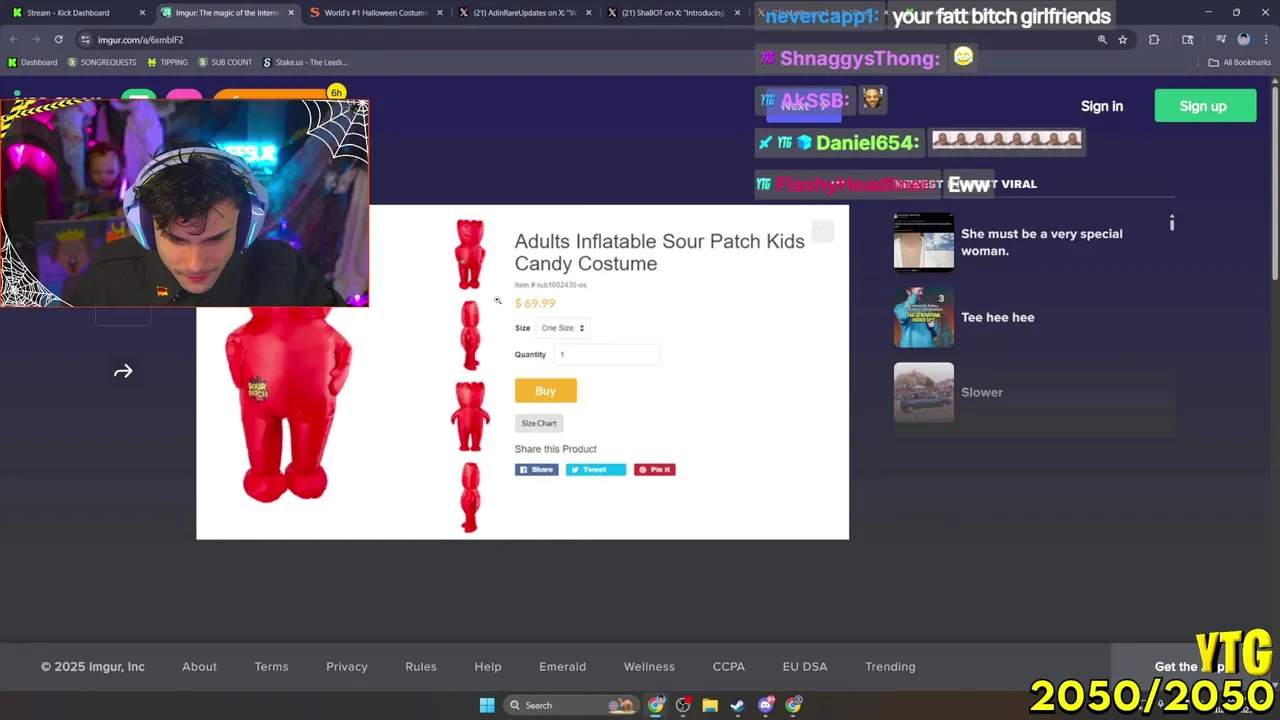Viewport: 1280px width, 720px height.
Task: Select the third costume thumbnail arms raised
Action: 470,416
